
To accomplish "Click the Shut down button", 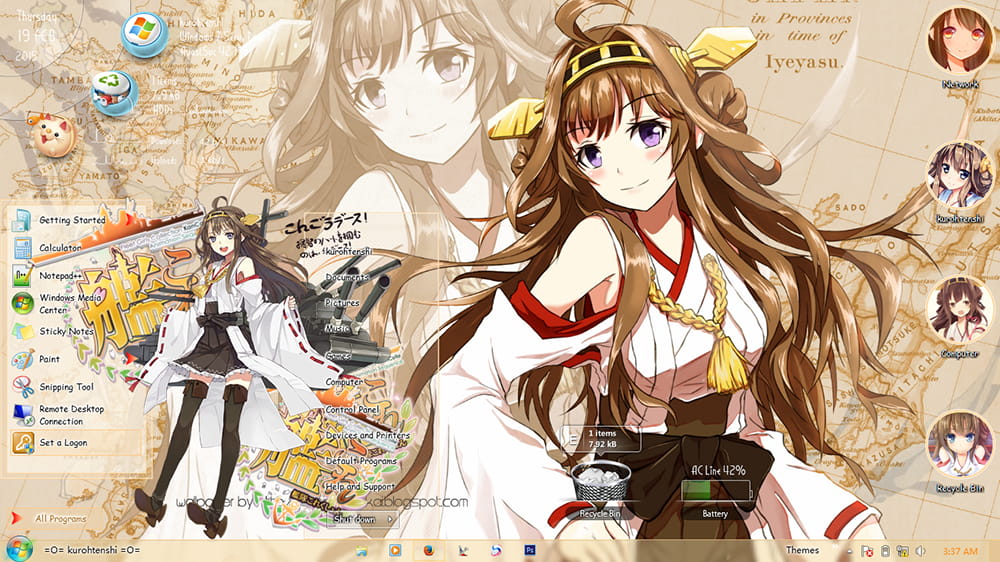I will [x=356, y=520].
